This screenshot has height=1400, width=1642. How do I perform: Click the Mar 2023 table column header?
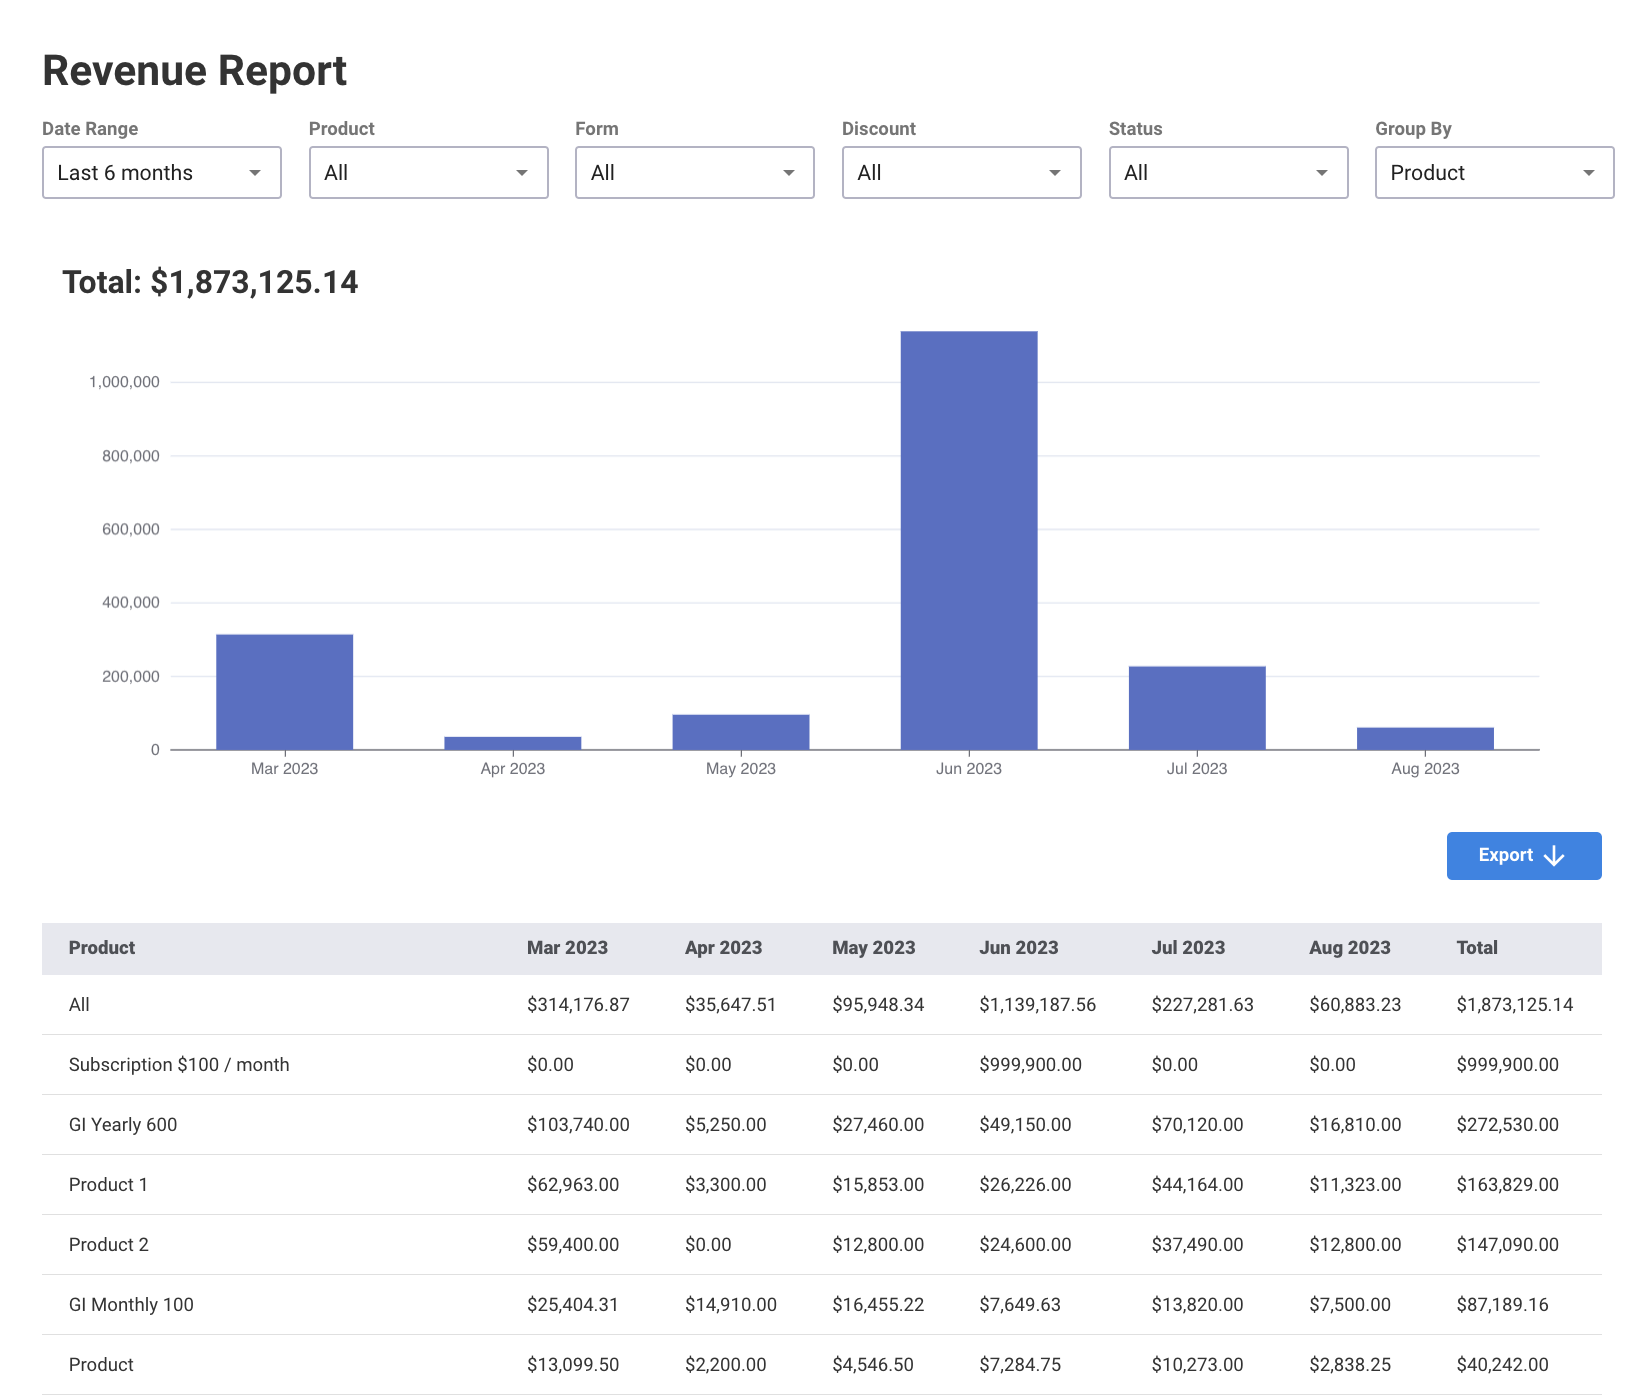(x=567, y=948)
